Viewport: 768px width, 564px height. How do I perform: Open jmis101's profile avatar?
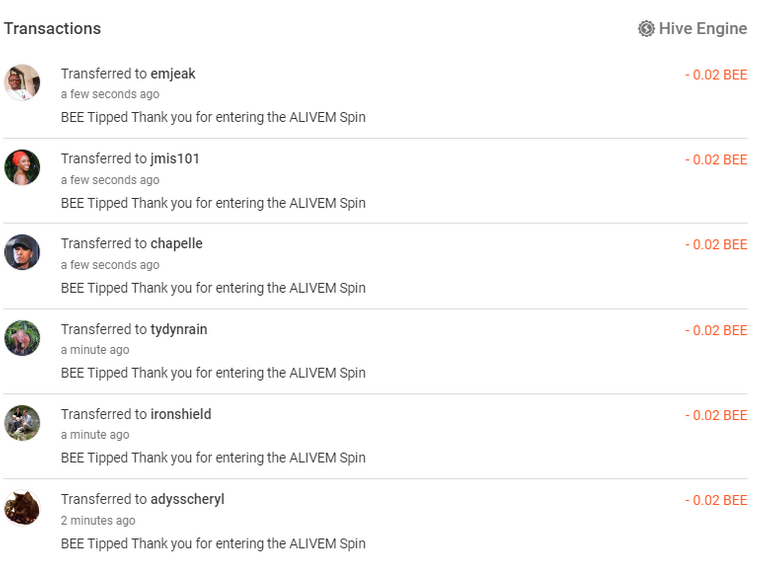[22, 167]
